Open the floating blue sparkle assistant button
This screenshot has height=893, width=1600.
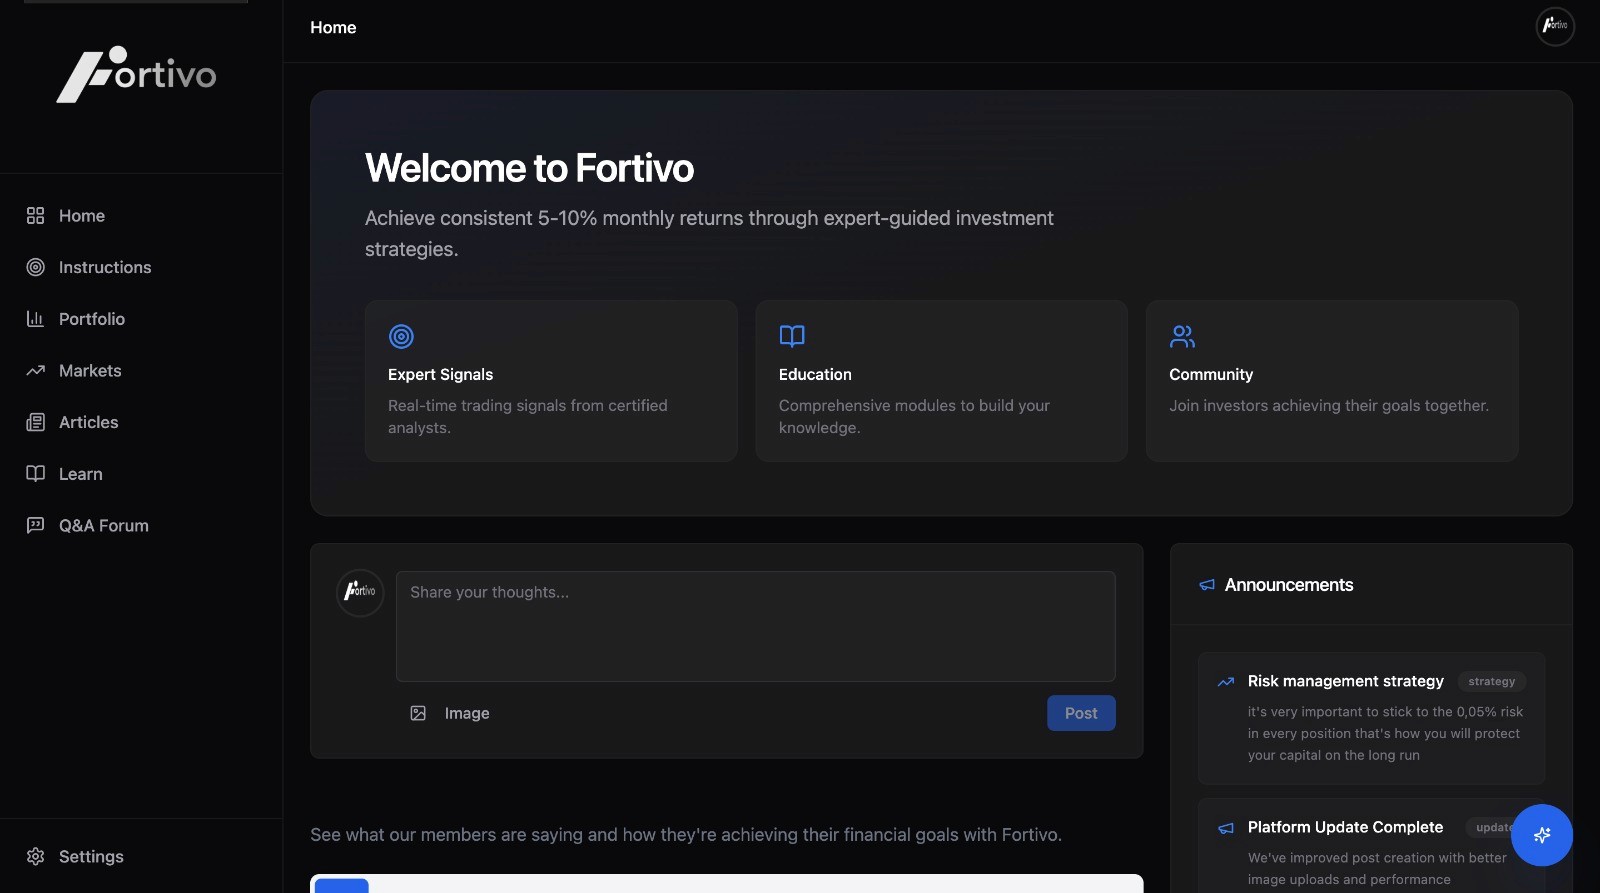tap(1541, 835)
